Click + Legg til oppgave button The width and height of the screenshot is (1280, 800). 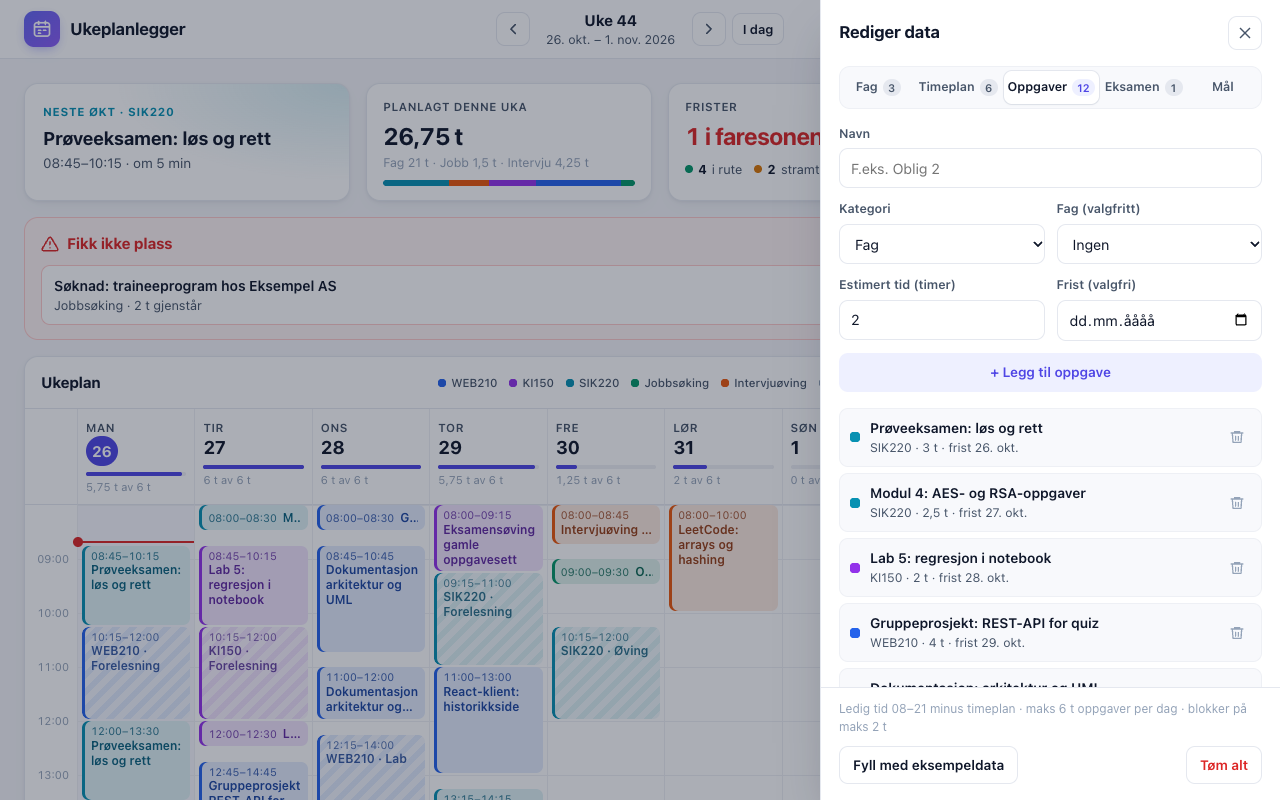click(x=1050, y=372)
